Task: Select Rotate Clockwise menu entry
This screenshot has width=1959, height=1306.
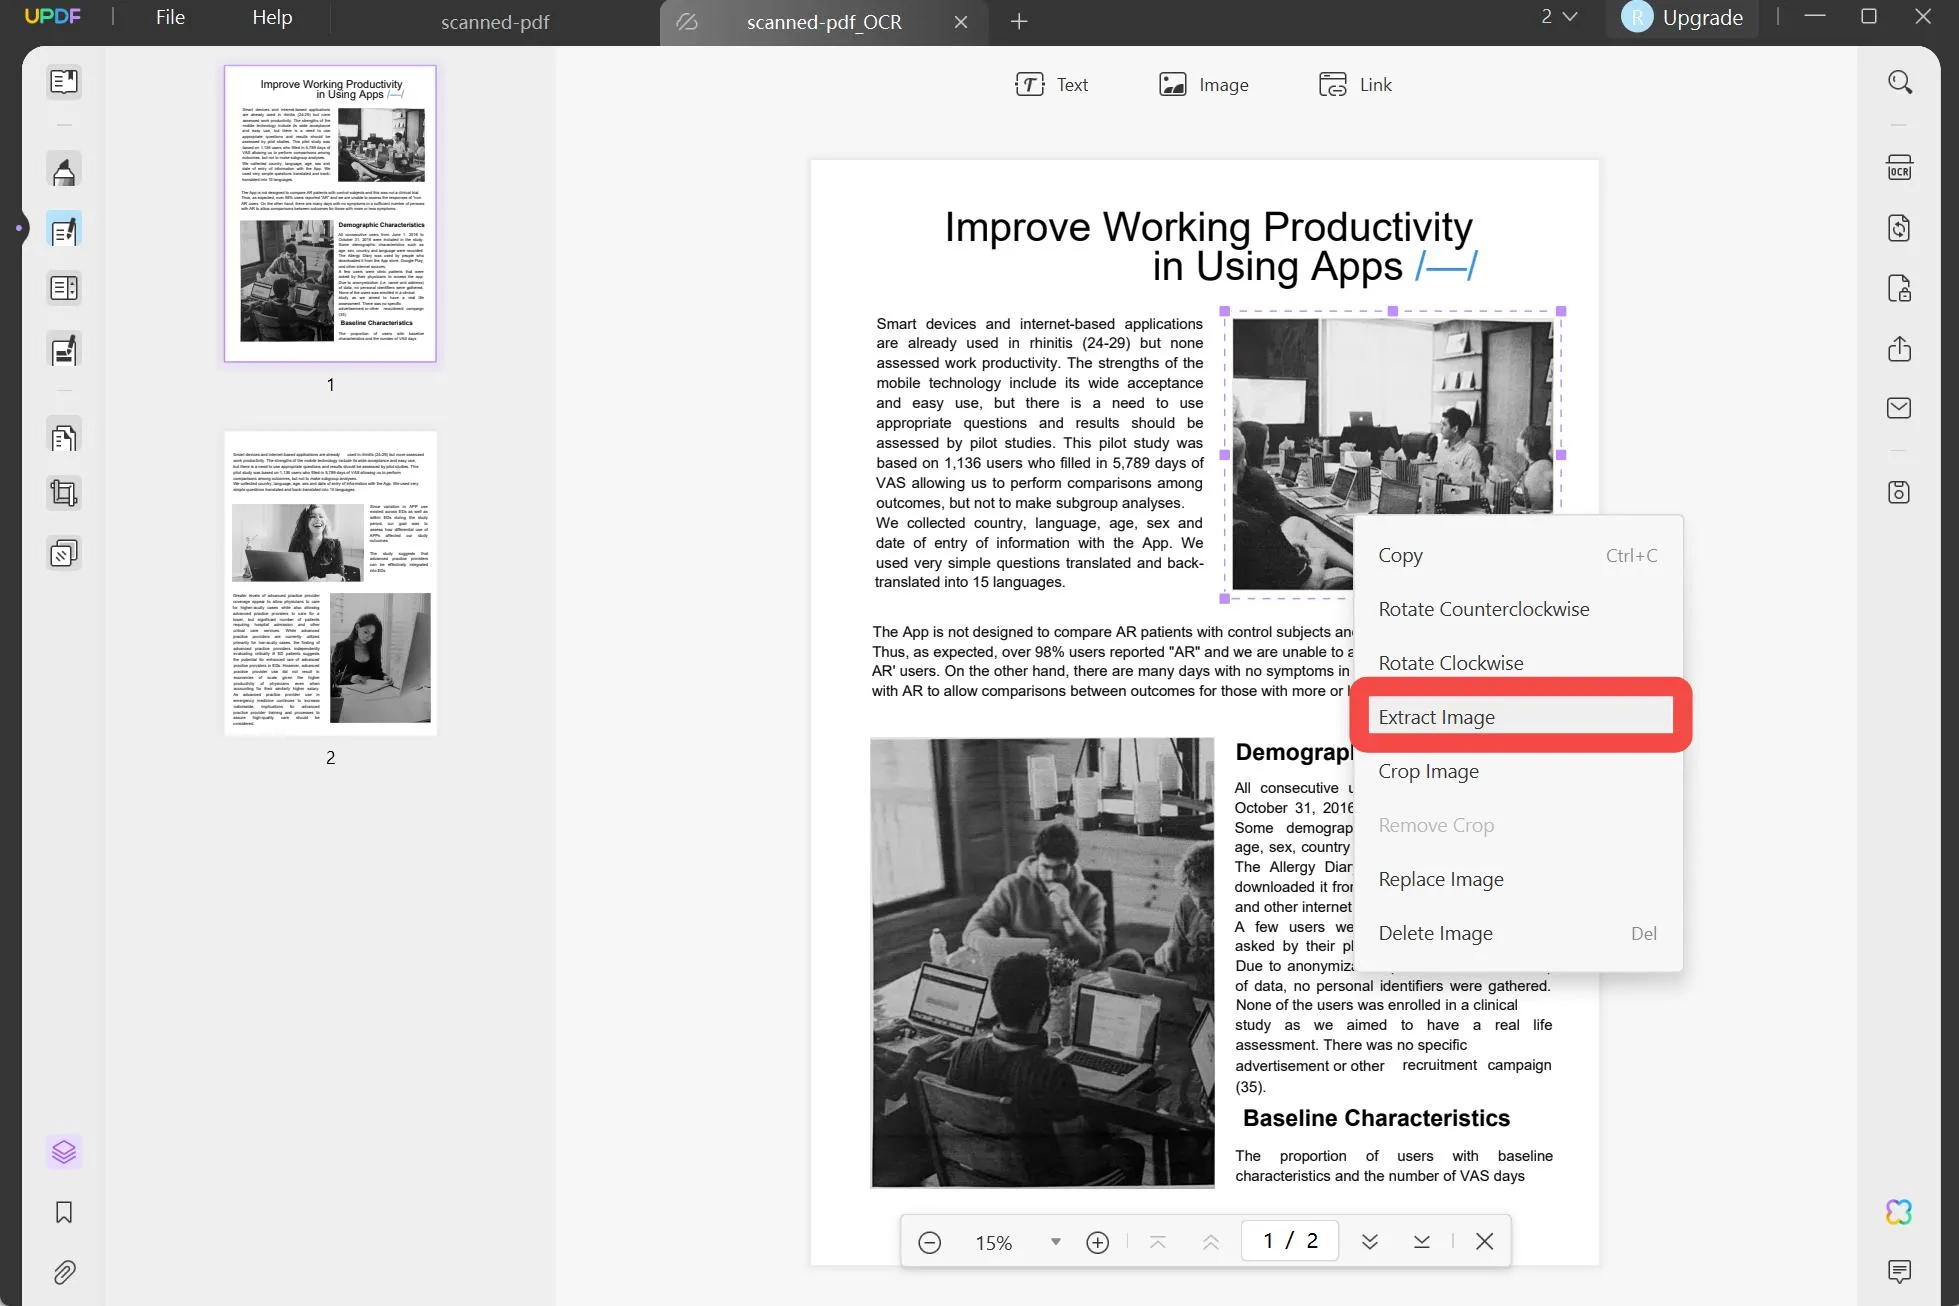Action: [1517, 663]
